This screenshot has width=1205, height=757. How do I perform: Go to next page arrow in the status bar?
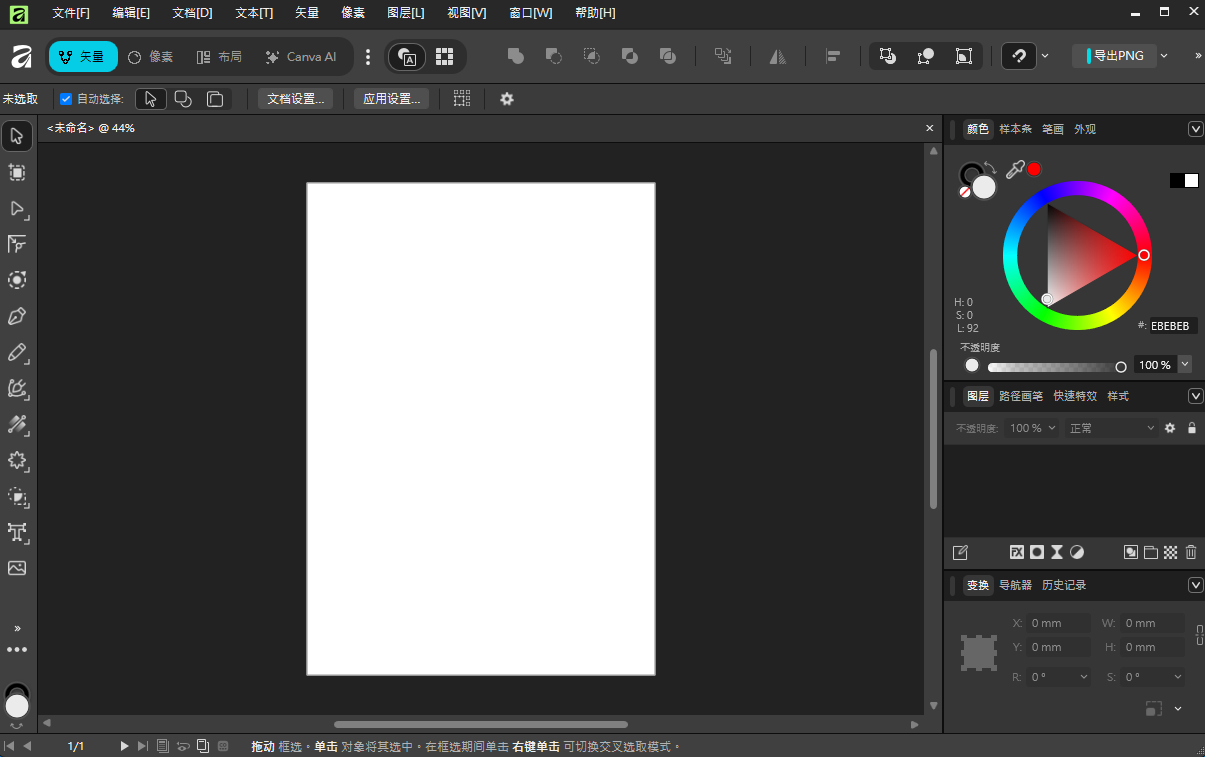125,746
